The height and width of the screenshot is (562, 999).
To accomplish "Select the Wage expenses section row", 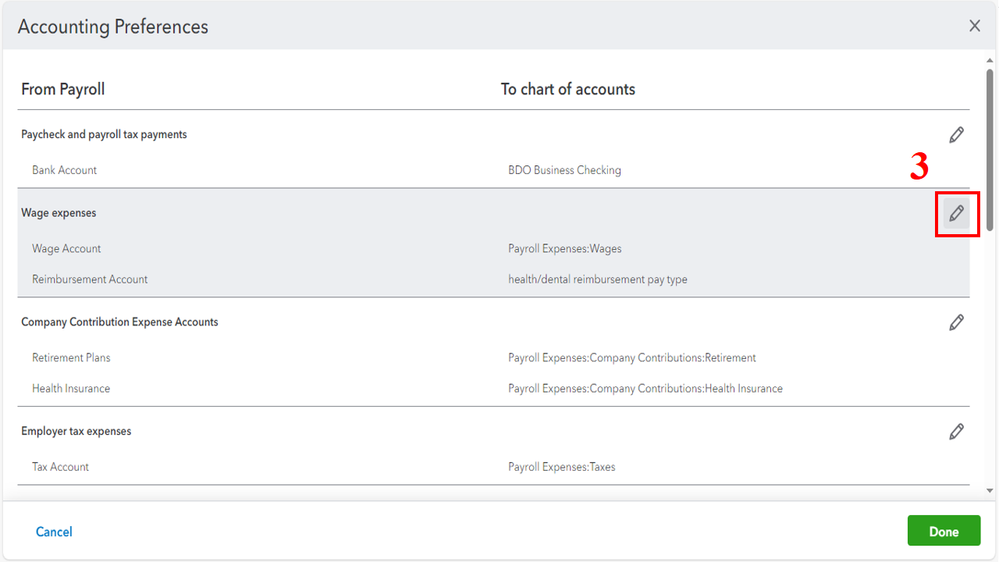I will [59, 213].
